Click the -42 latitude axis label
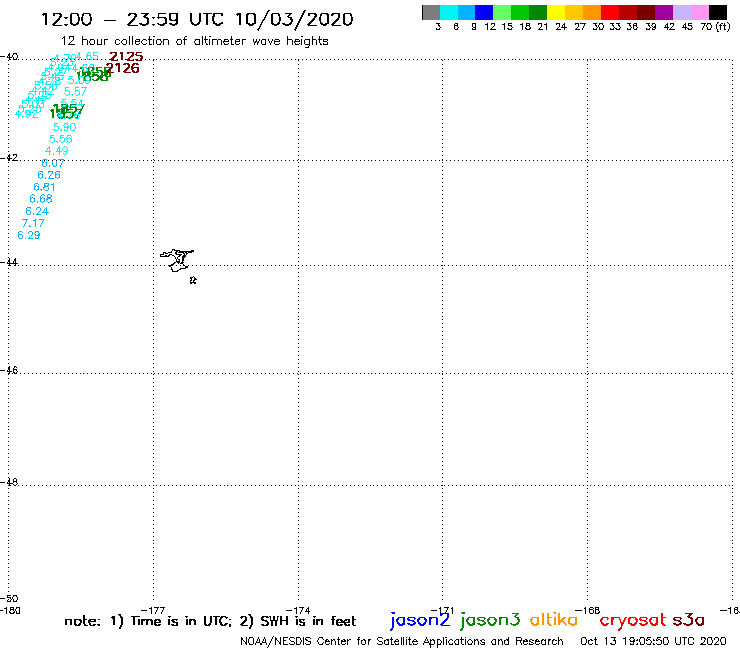 click(9, 158)
